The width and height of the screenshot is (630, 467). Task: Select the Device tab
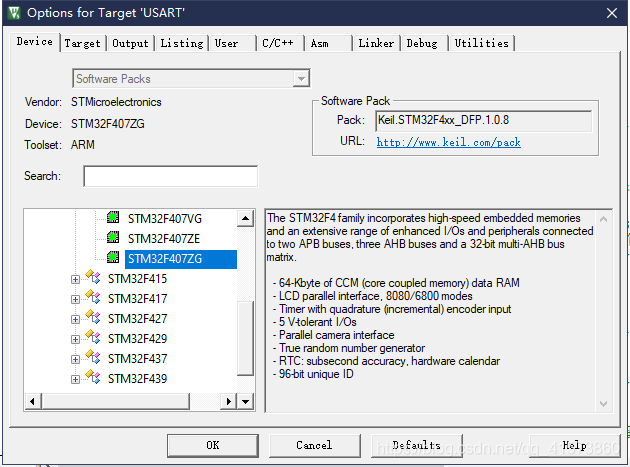click(x=35, y=42)
